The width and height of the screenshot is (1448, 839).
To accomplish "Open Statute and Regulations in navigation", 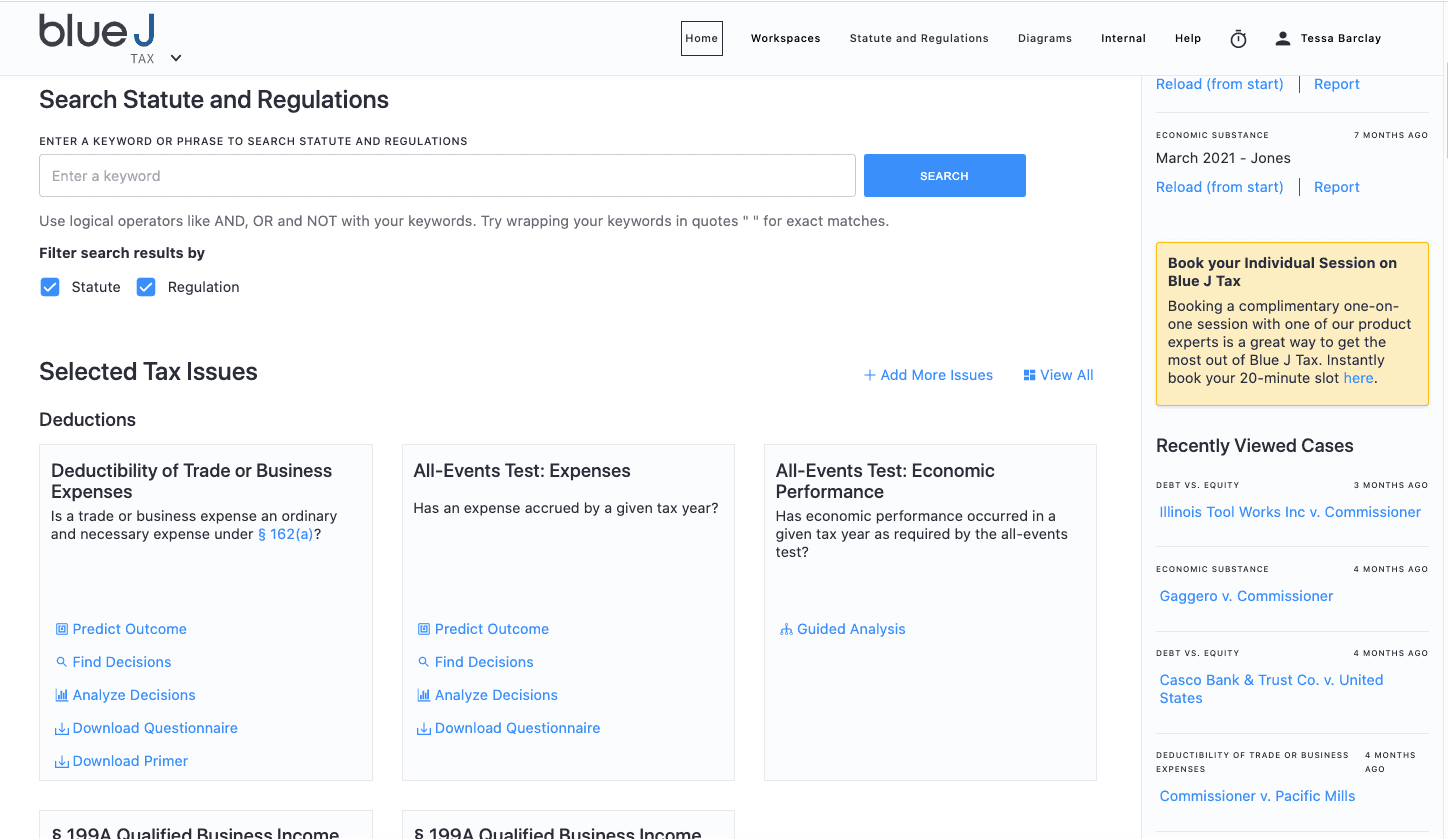I will click(x=919, y=38).
